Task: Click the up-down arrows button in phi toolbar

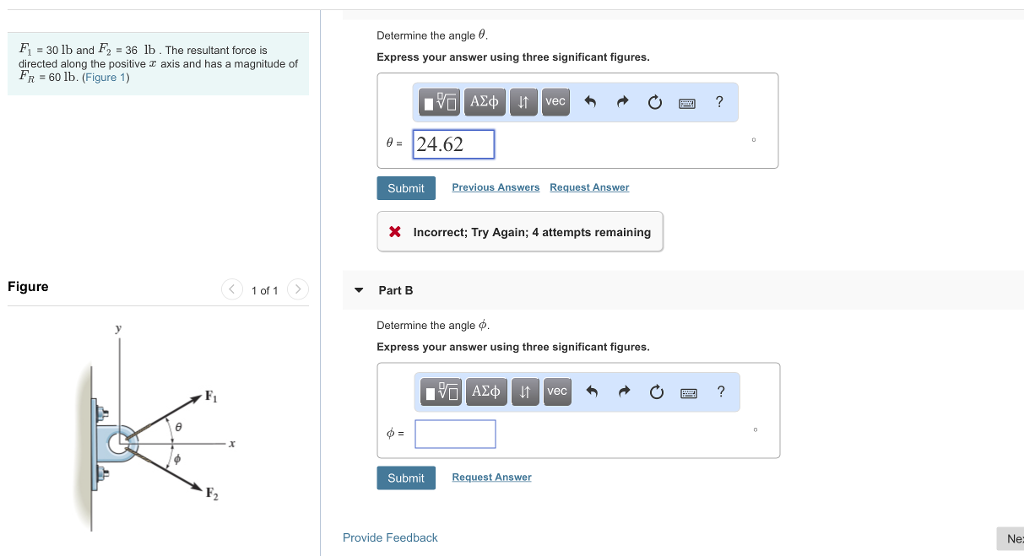Action: [525, 391]
